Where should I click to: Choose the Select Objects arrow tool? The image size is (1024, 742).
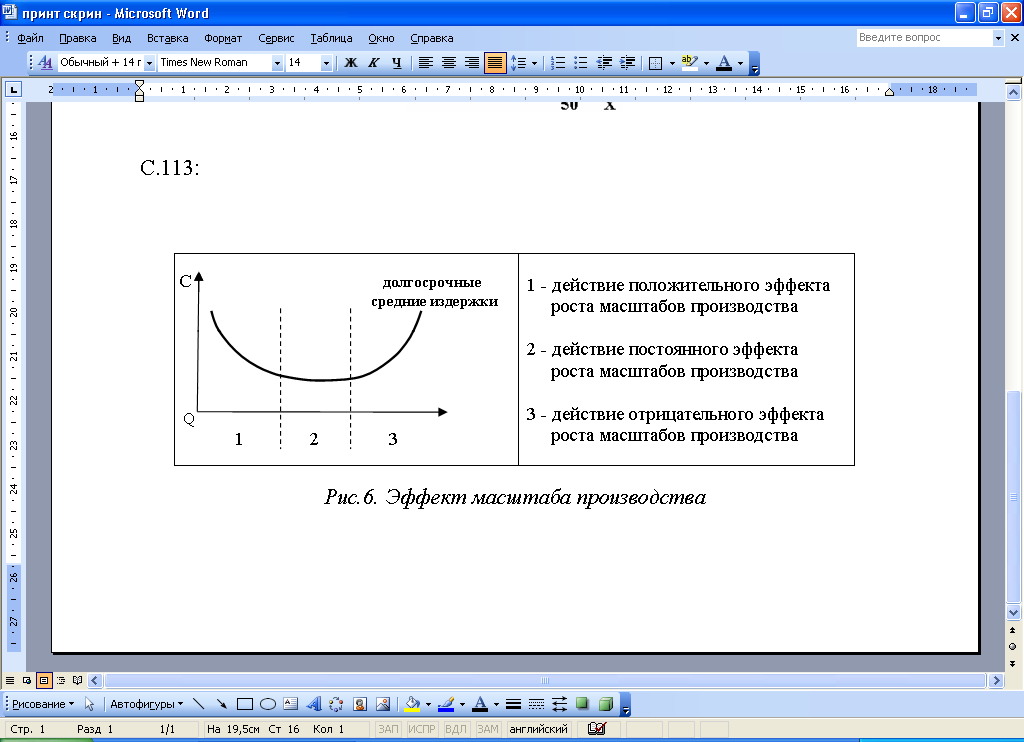tap(89, 704)
